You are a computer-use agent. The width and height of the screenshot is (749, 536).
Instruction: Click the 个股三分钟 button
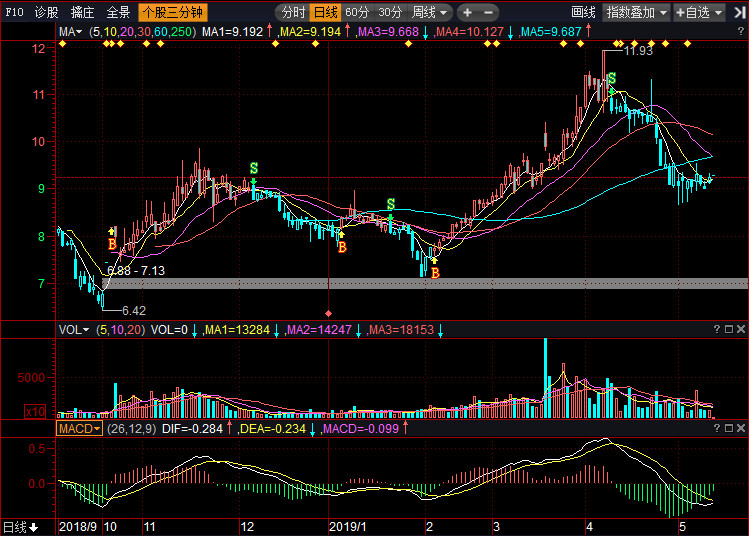[172, 13]
